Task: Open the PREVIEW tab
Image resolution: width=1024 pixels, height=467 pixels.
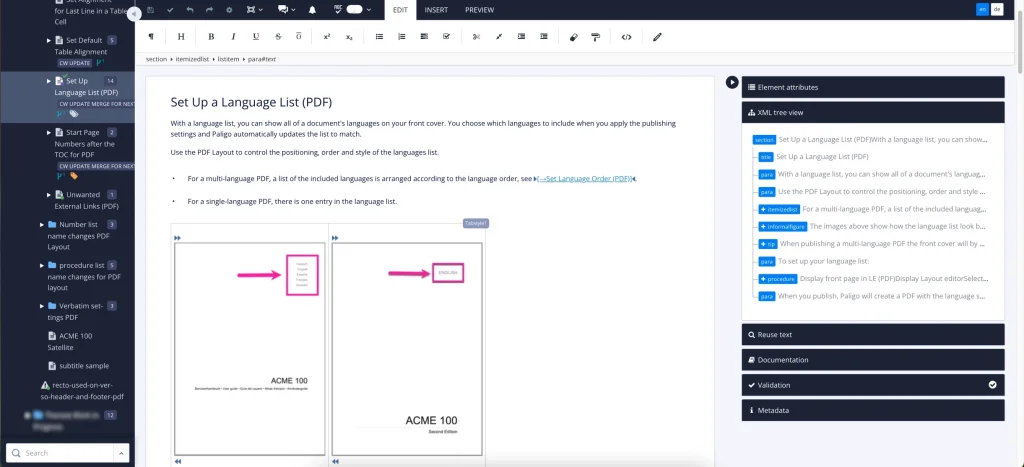Action: [x=479, y=10]
